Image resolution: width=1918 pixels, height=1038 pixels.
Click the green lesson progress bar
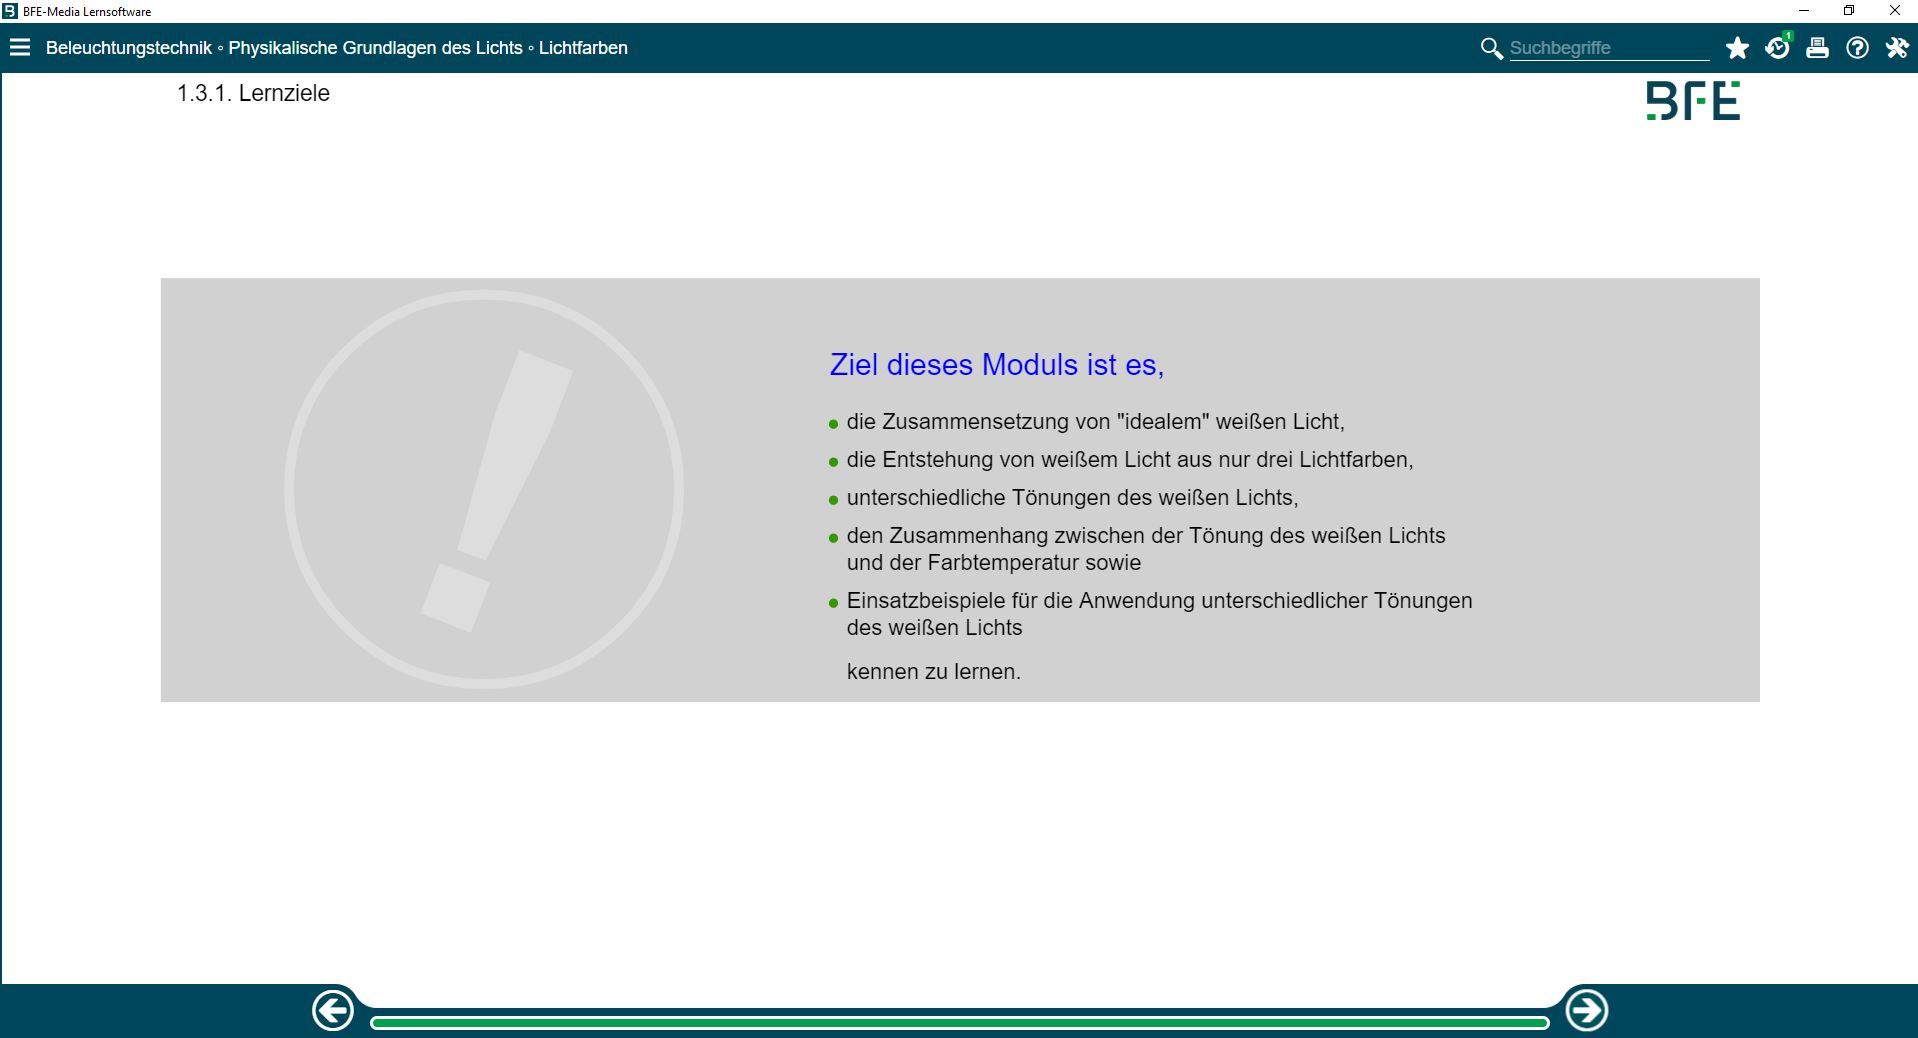tap(959, 1022)
